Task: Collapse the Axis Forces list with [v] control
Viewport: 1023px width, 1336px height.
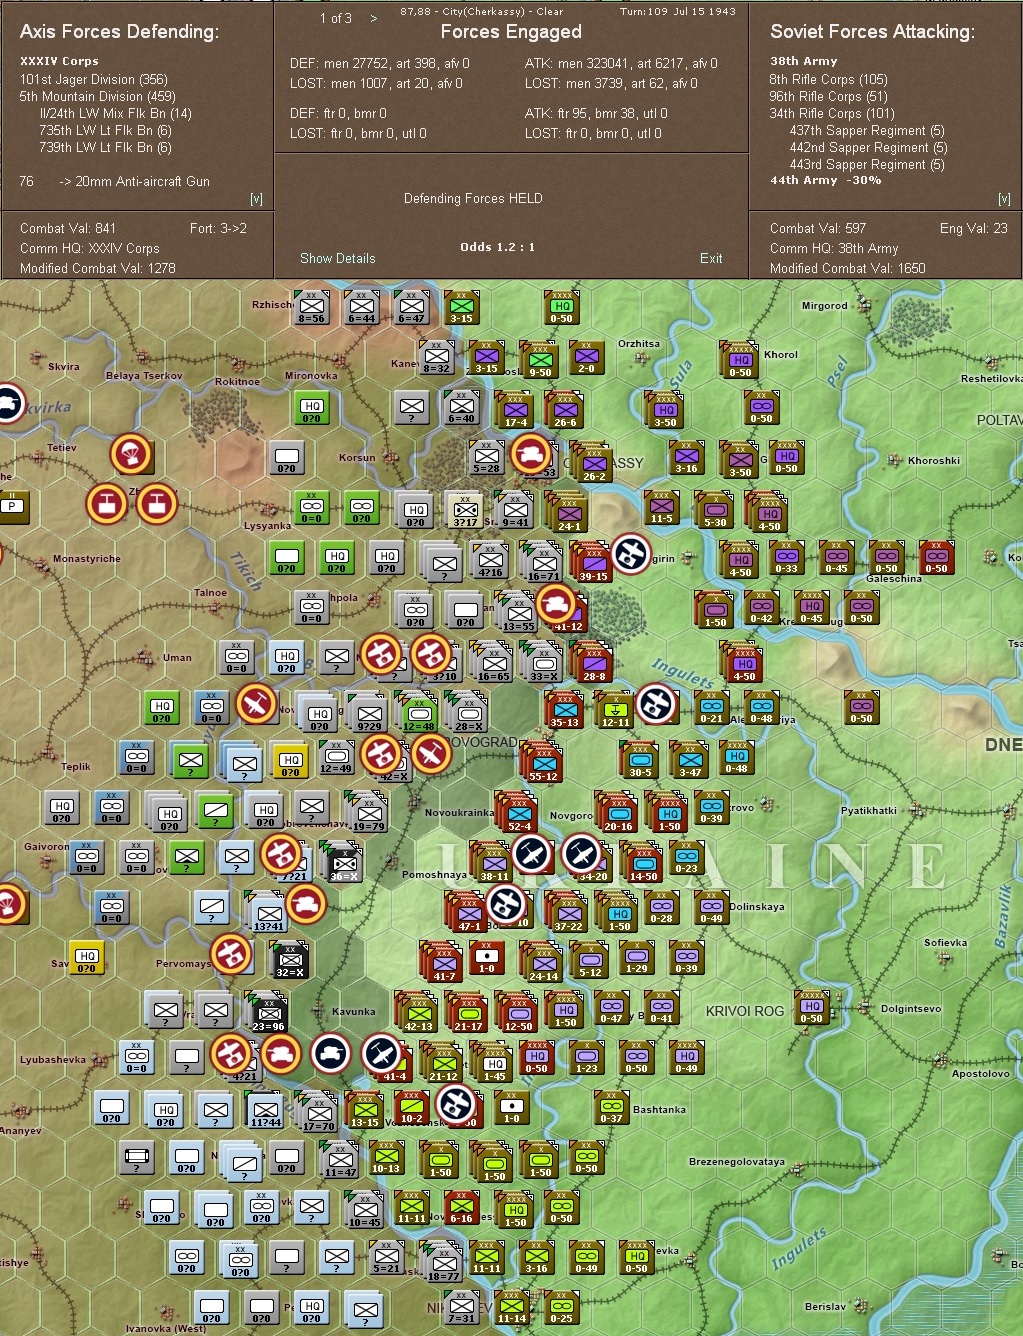Action: pos(258,198)
